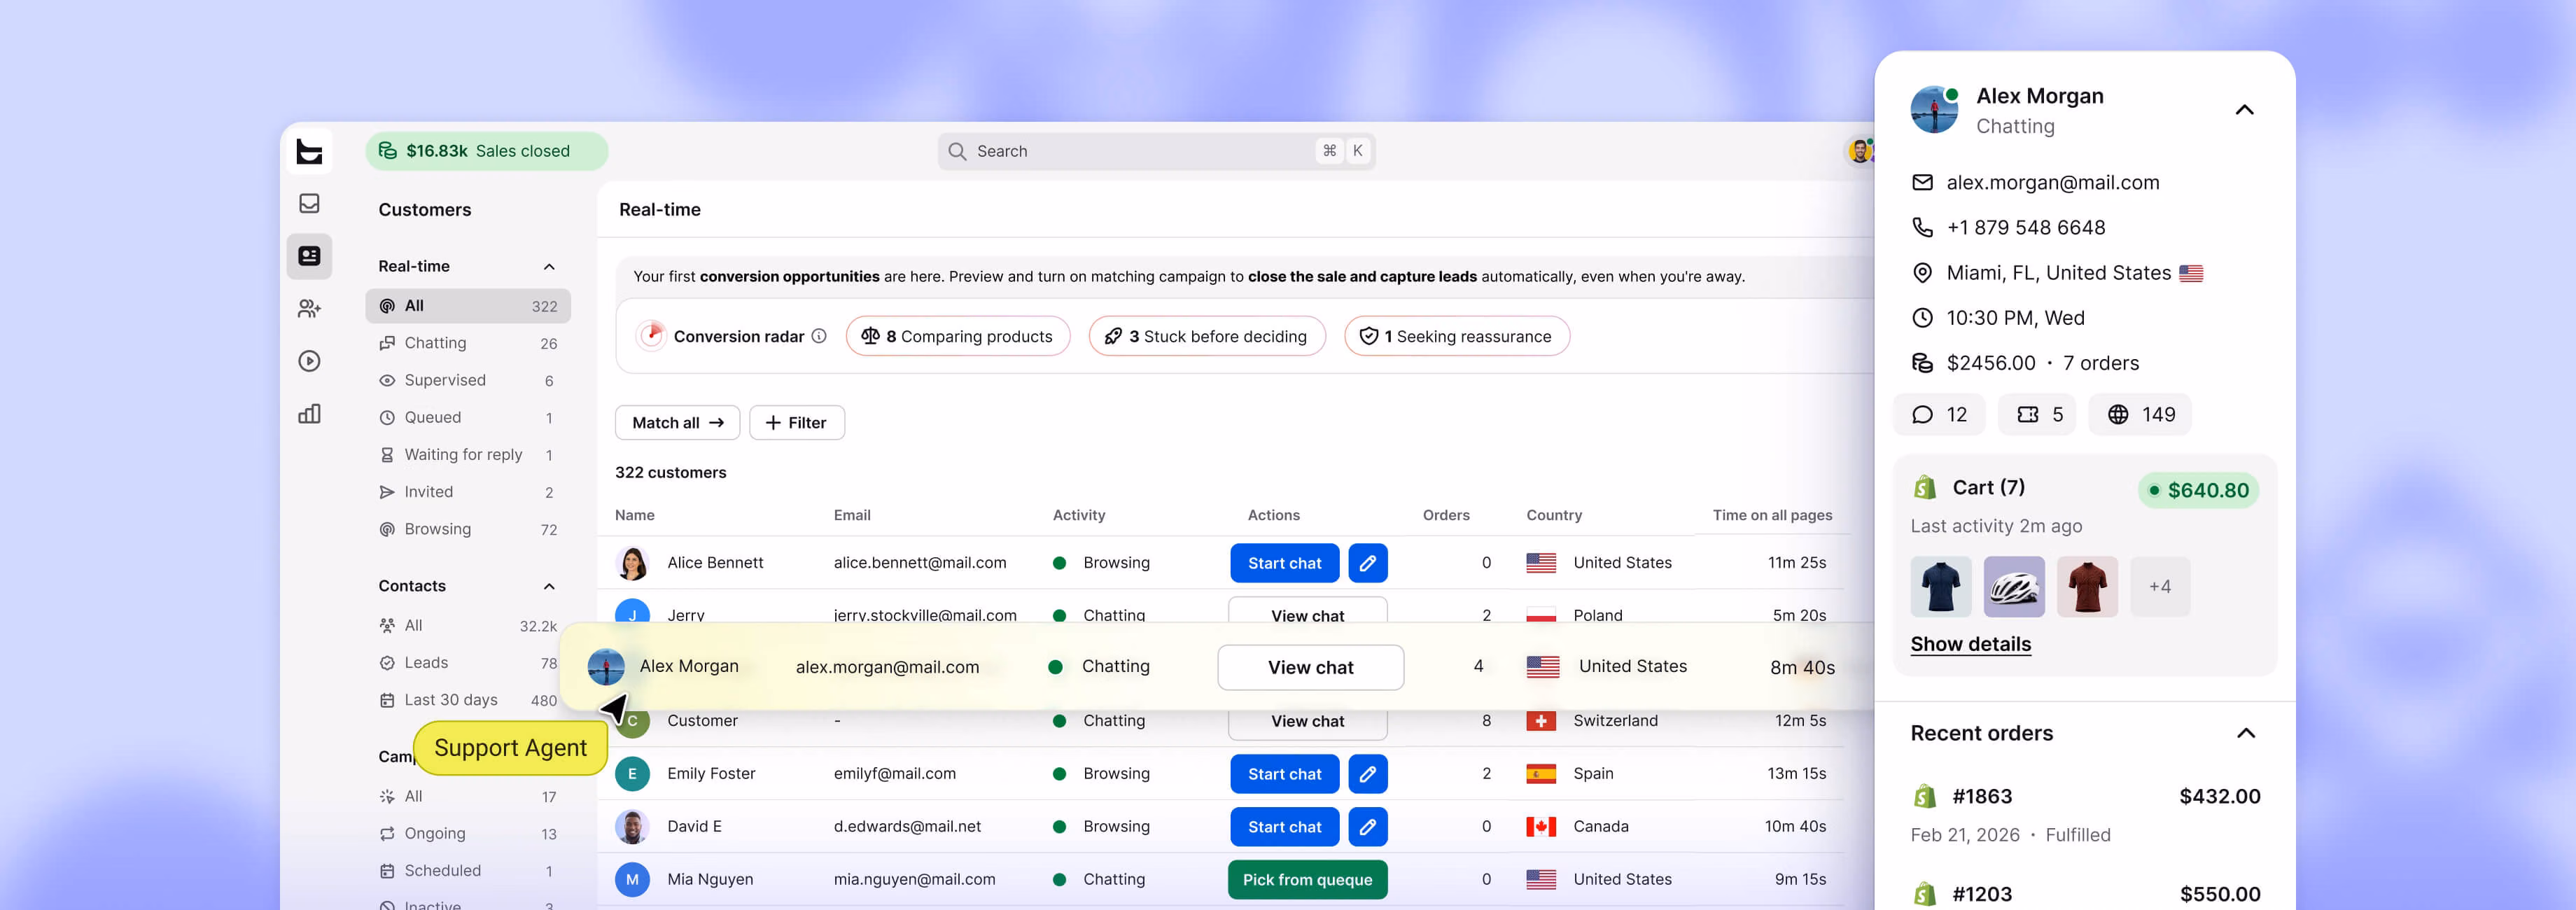
Task: Click the Conversion radar info icon
Action: coord(819,336)
